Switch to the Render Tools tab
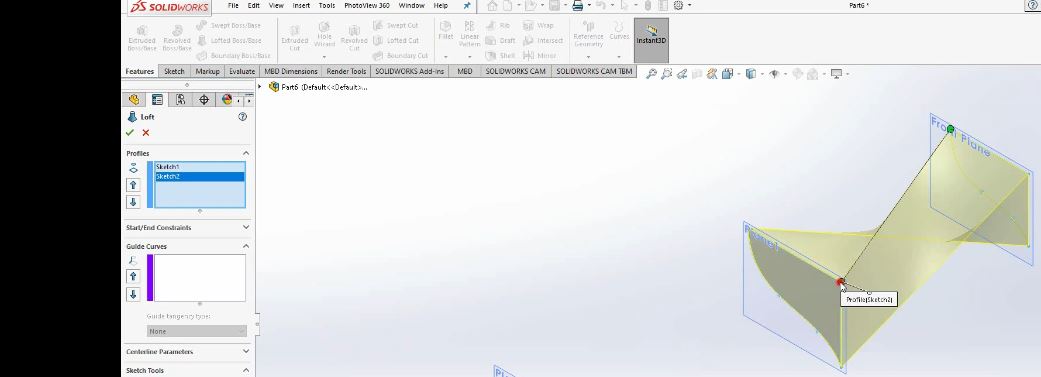 (x=346, y=71)
